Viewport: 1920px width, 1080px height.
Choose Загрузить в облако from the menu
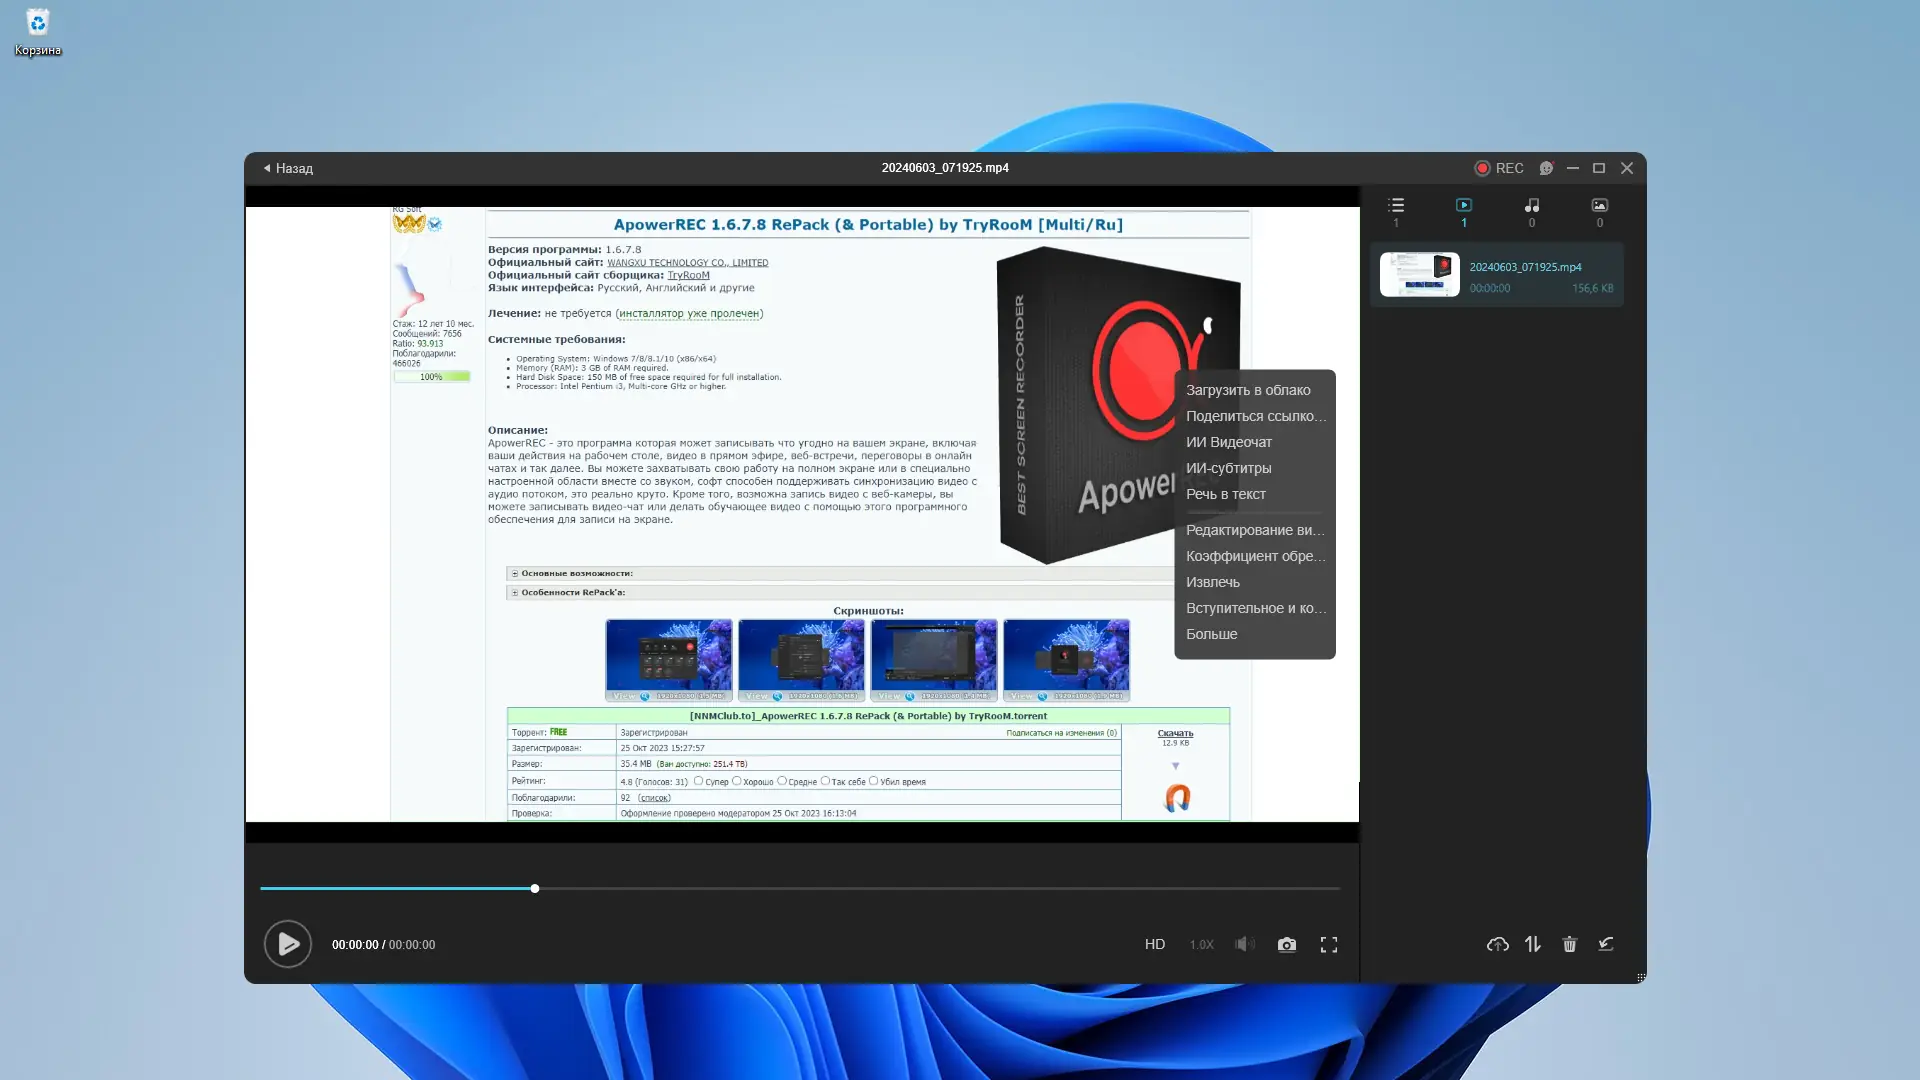[x=1247, y=390]
